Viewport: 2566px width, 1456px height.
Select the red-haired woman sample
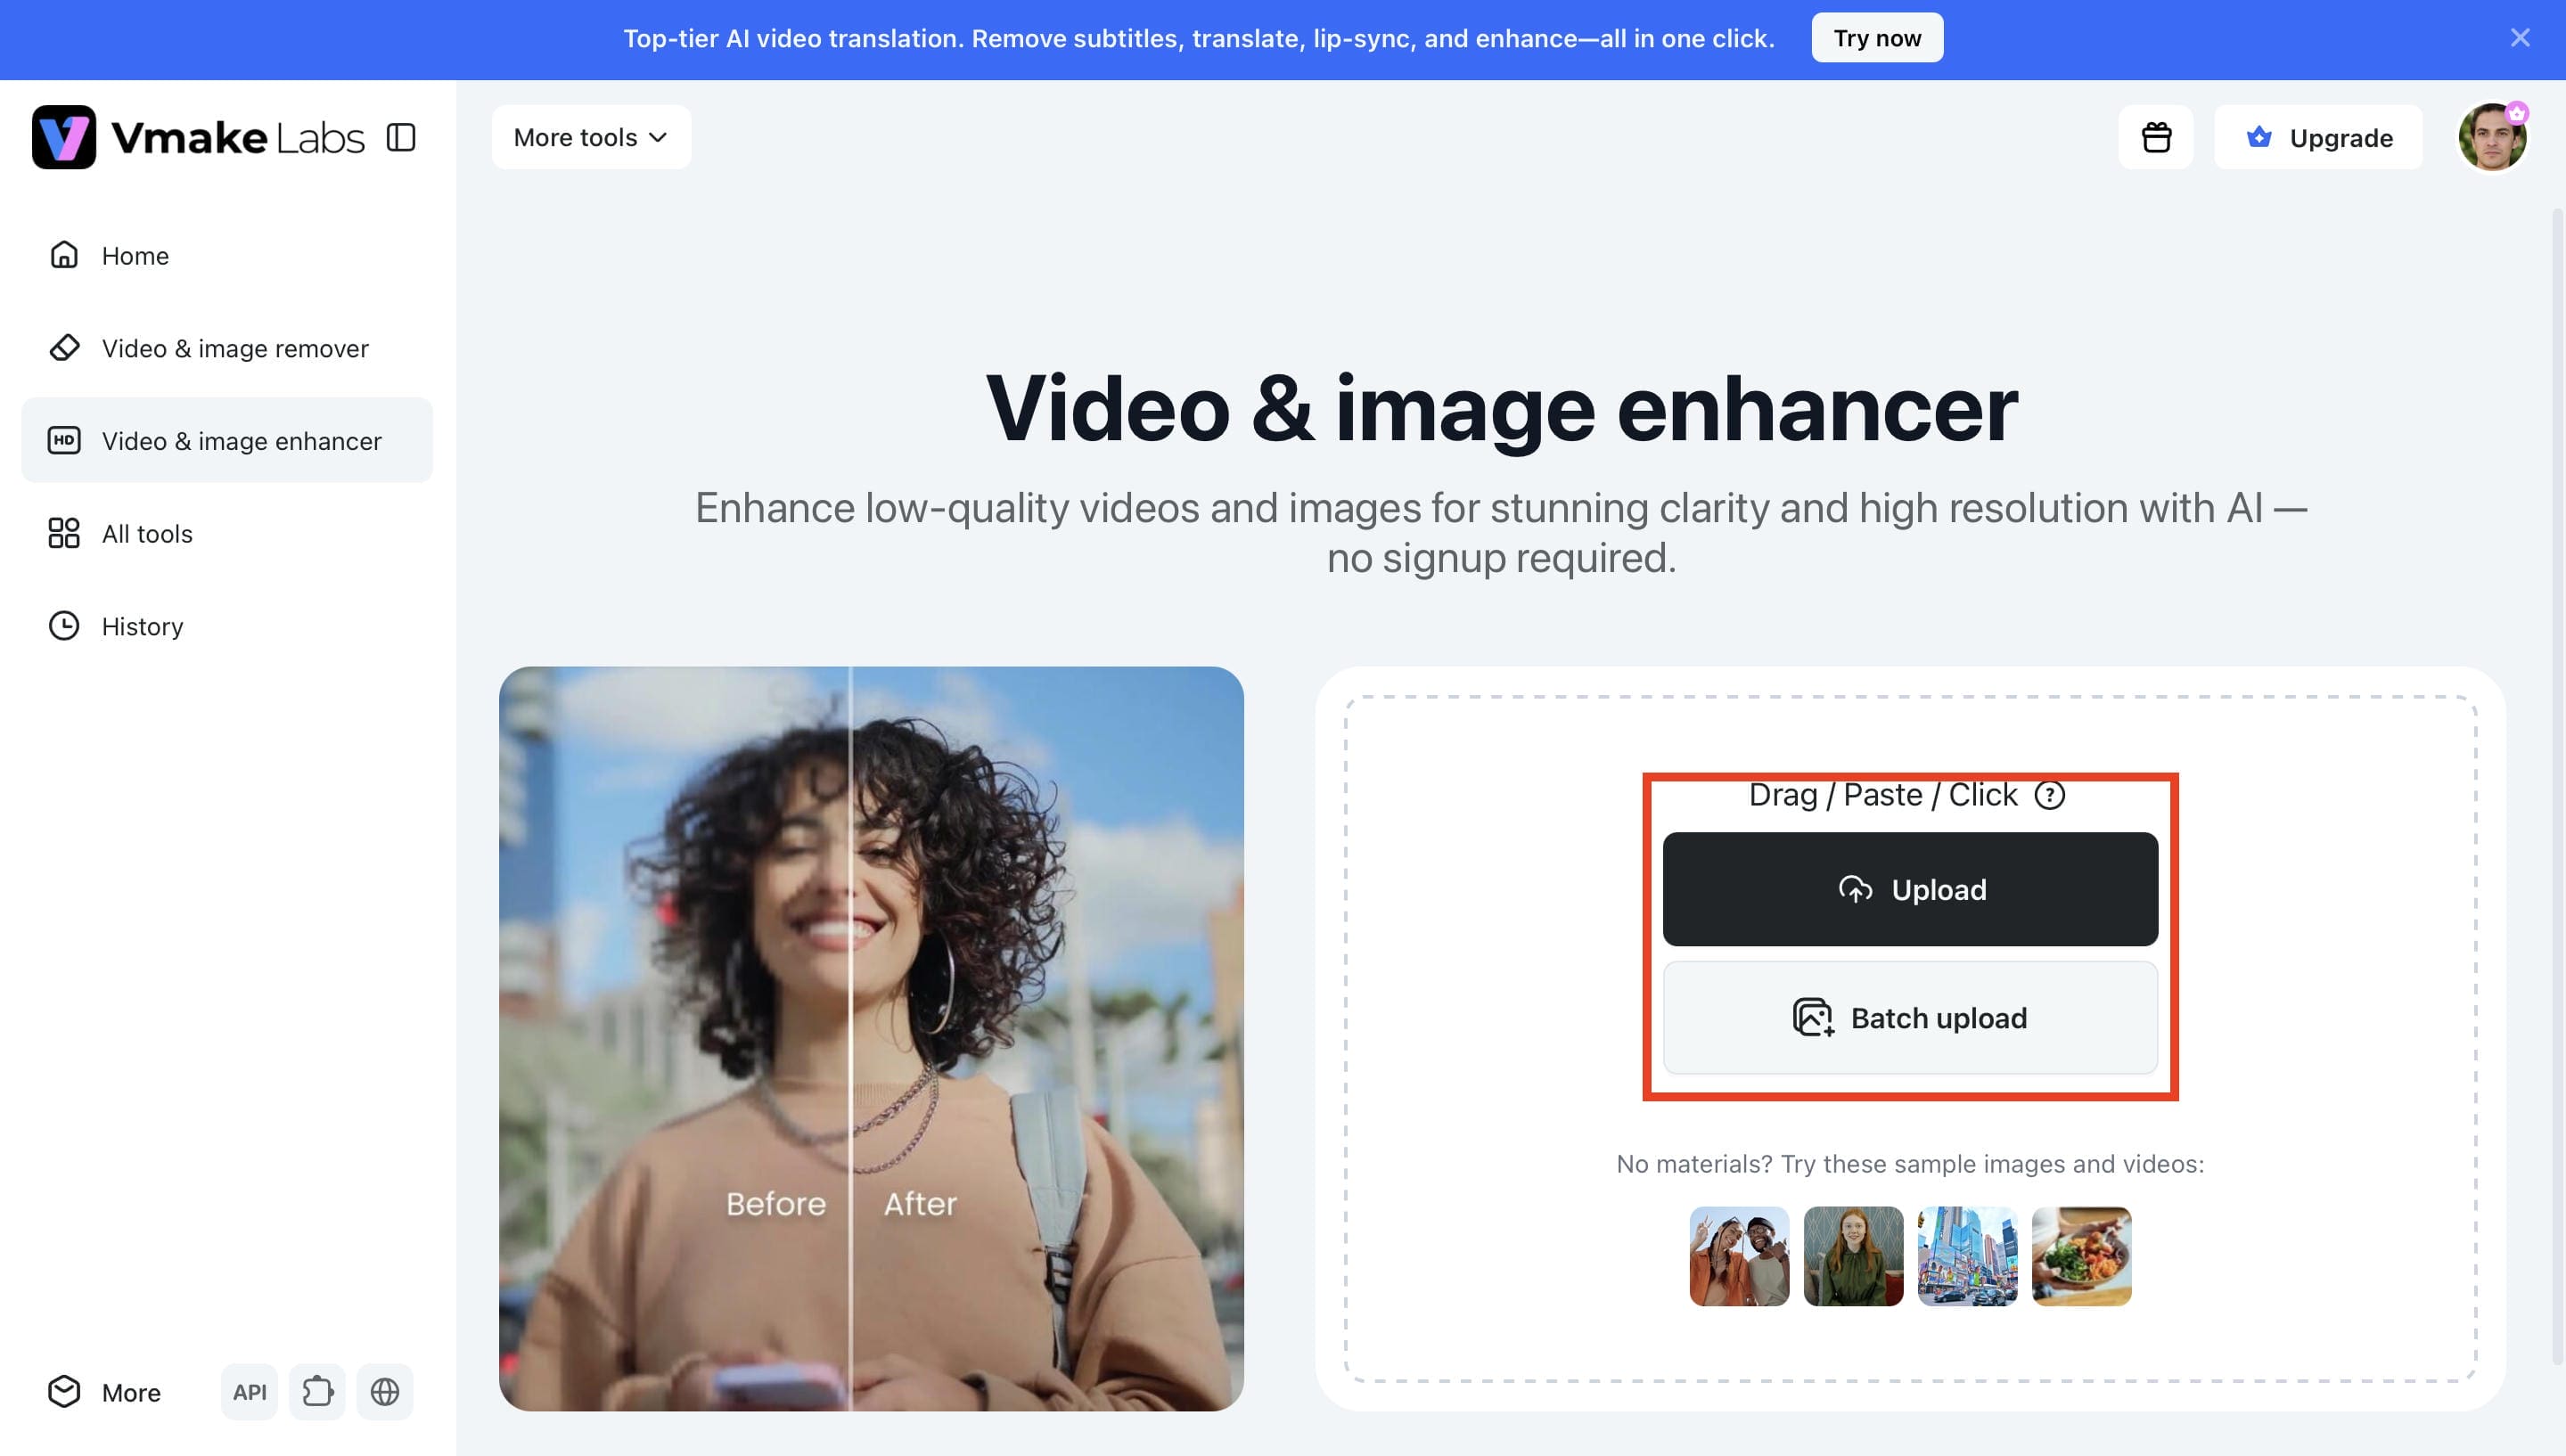coord(1853,1256)
